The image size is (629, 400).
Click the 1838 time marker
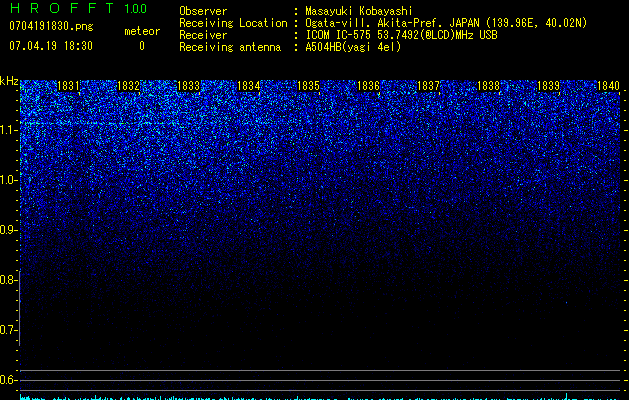(x=489, y=86)
